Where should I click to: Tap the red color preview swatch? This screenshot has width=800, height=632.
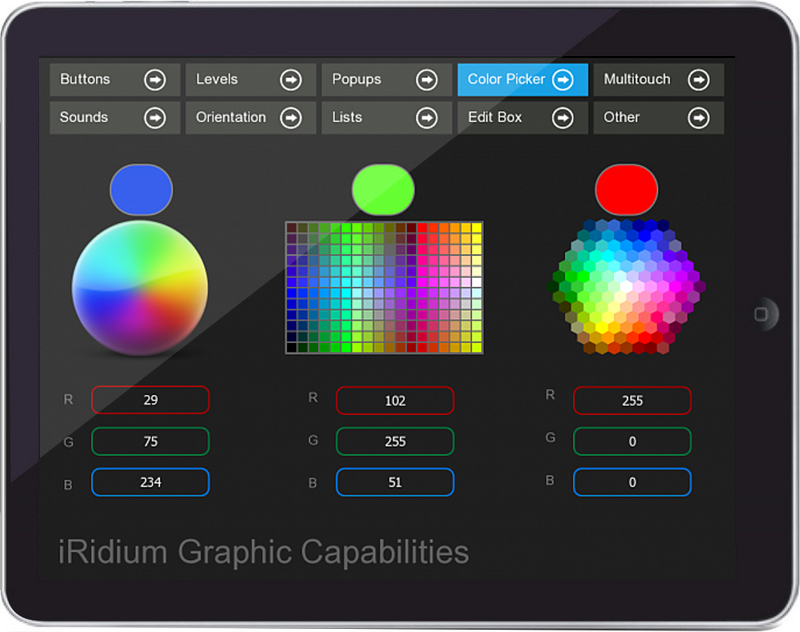(626, 188)
